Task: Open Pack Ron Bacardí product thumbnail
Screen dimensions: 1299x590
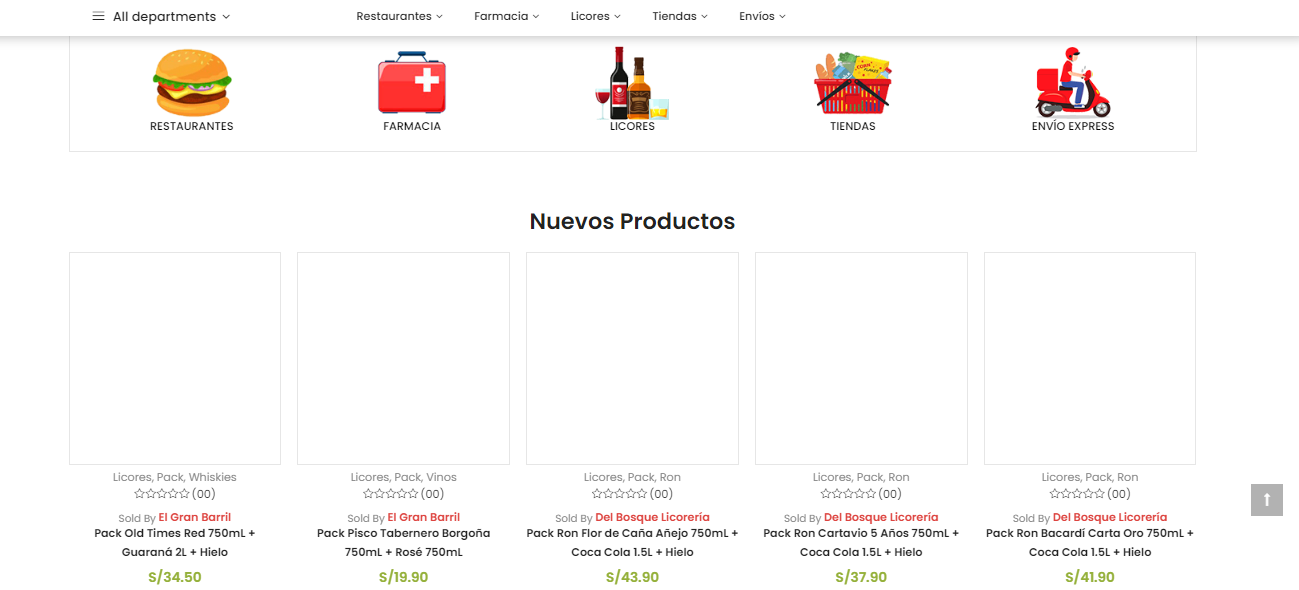Action: click(1090, 358)
